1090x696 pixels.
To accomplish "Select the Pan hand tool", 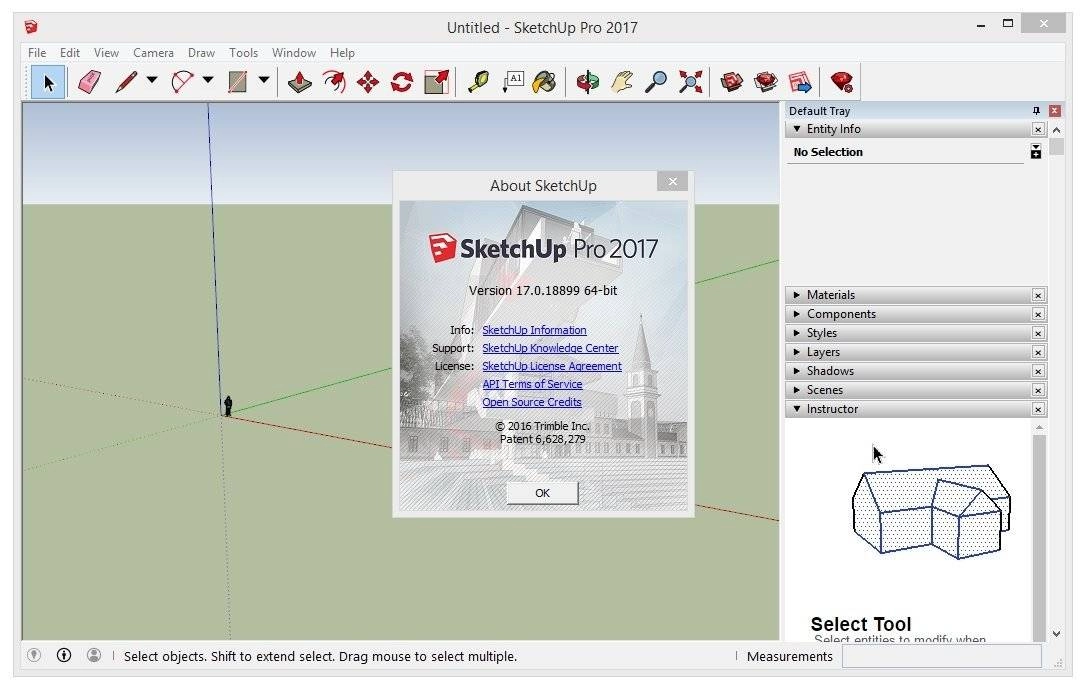I will coord(621,83).
